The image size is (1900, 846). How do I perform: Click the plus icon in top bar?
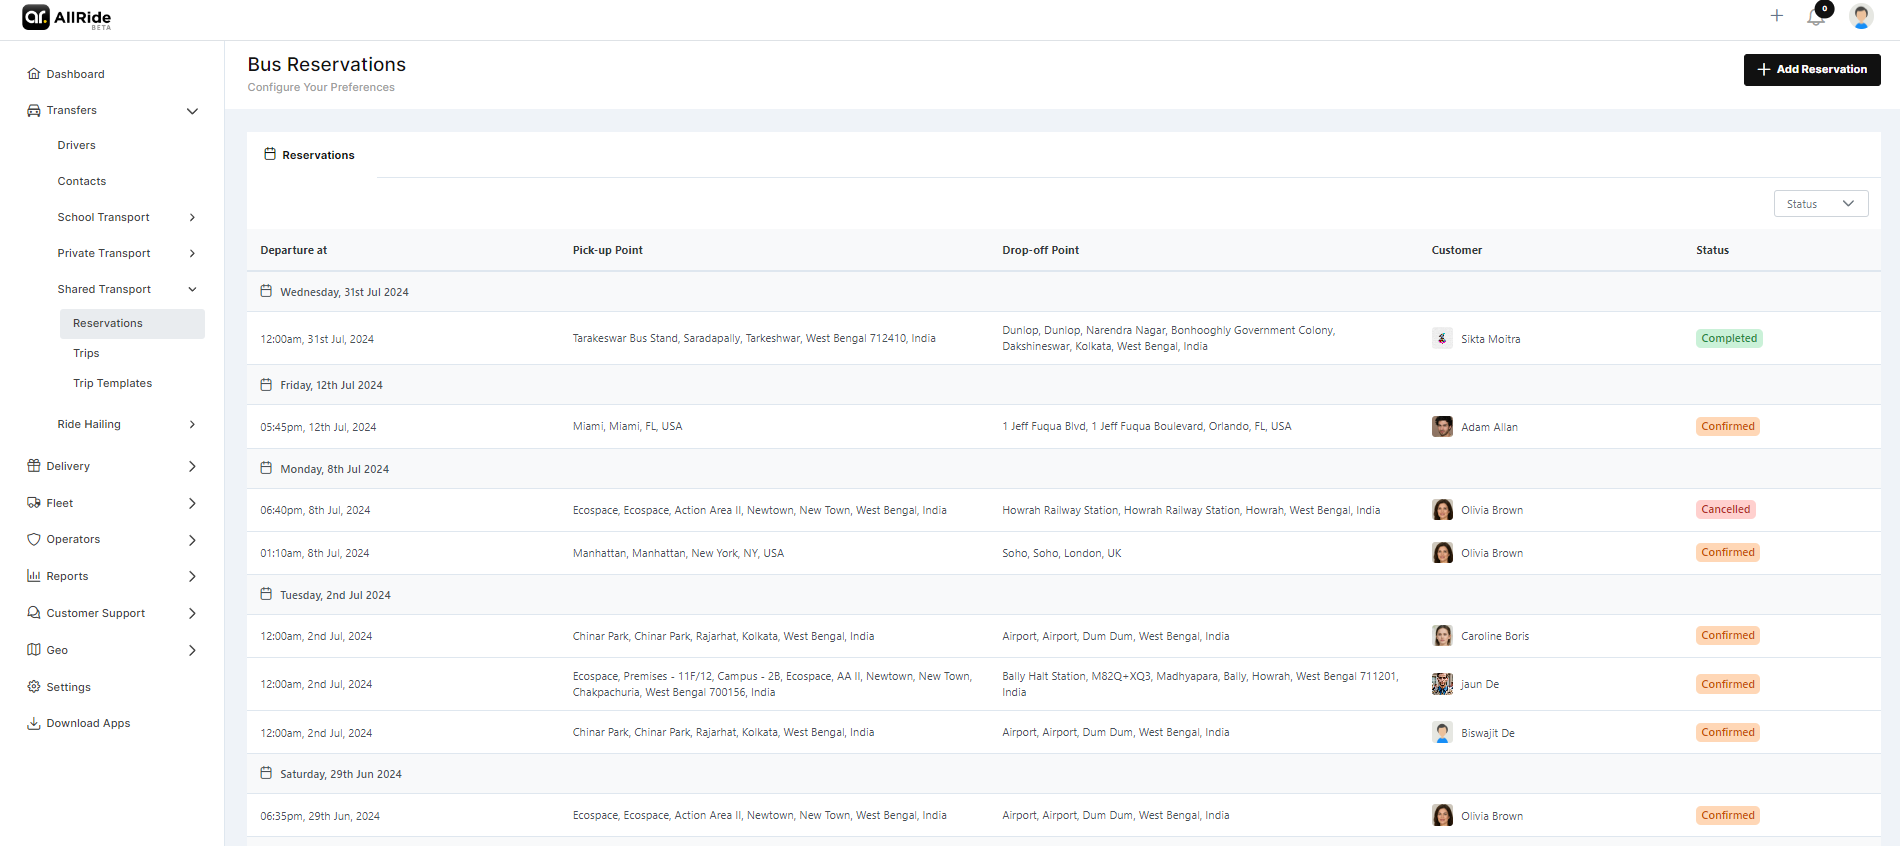(x=1777, y=16)
